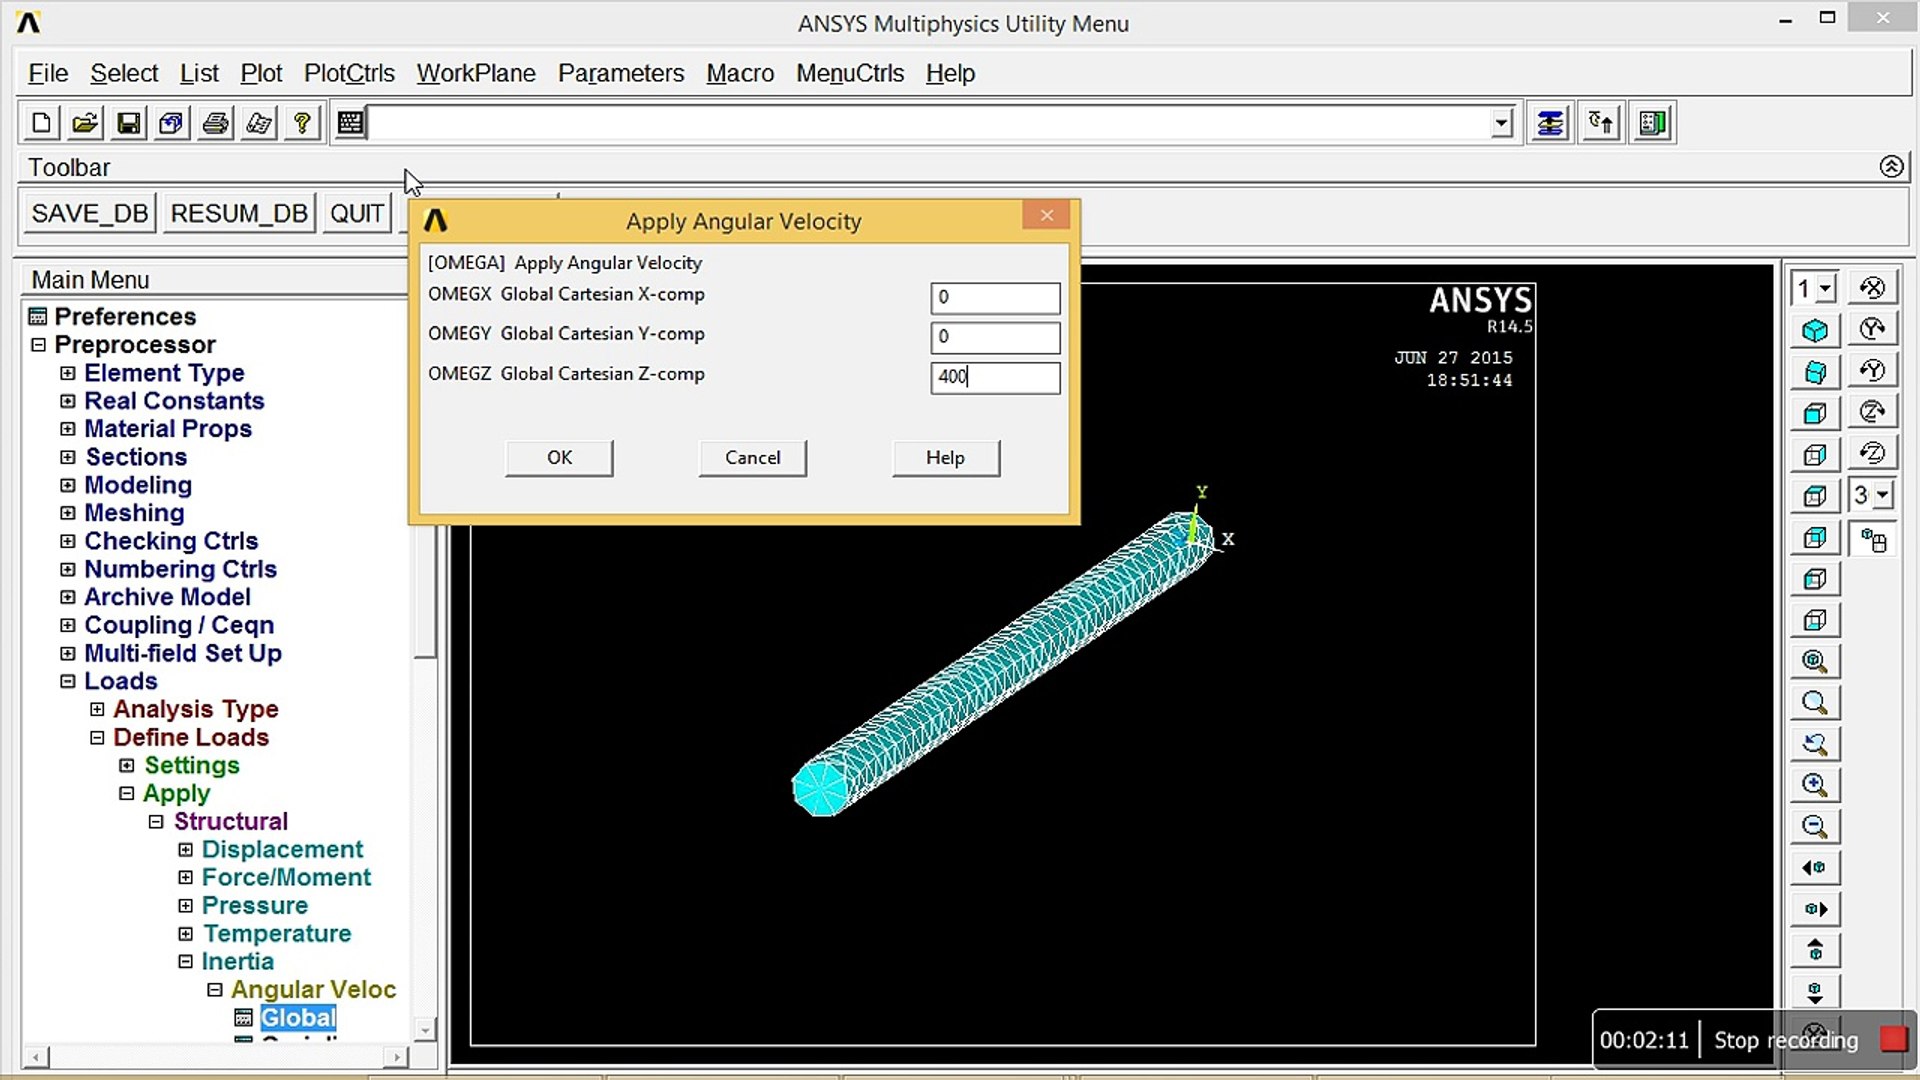Click the Print icon in the toolbar
This screenshot has height=1080, width=1920.
(215, 123)
